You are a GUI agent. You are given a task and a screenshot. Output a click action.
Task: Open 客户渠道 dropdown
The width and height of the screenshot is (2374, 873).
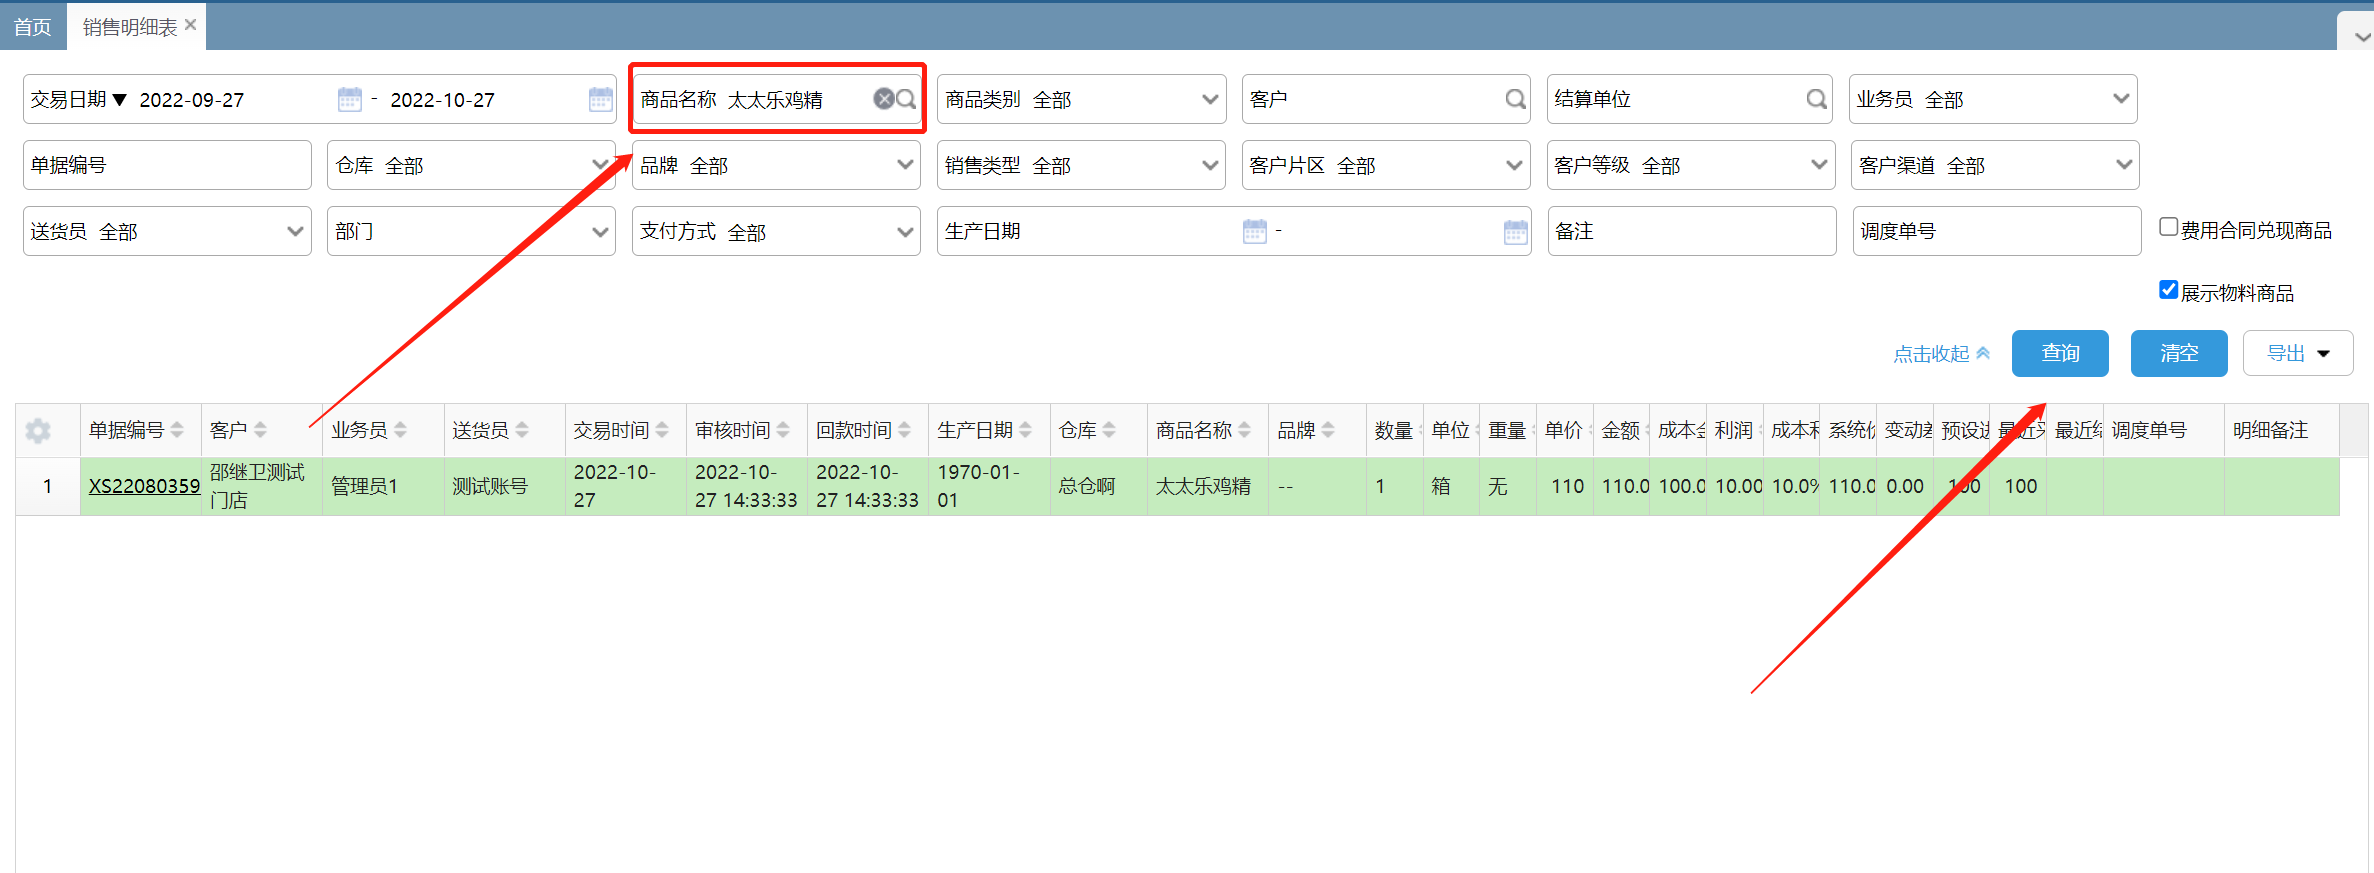[x=1995, y=165]
